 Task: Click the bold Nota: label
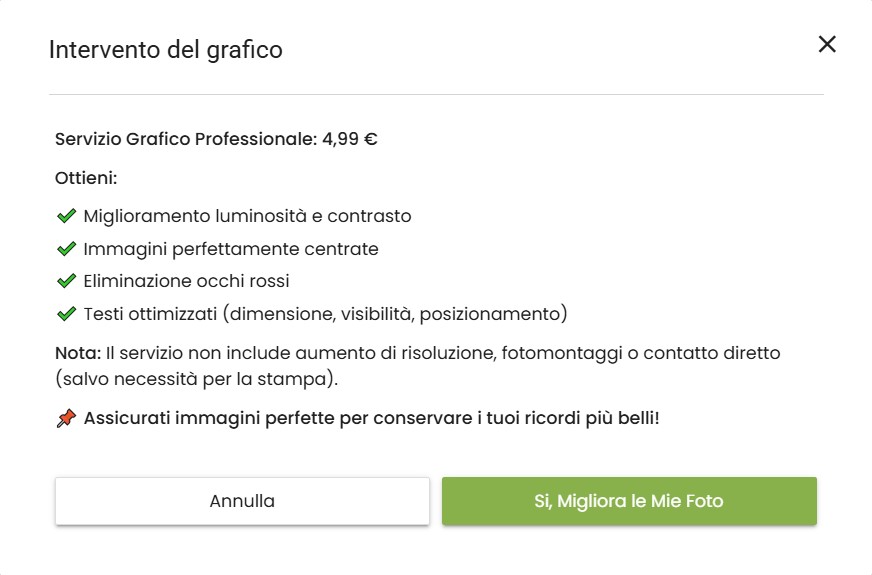tap(78, 353)
